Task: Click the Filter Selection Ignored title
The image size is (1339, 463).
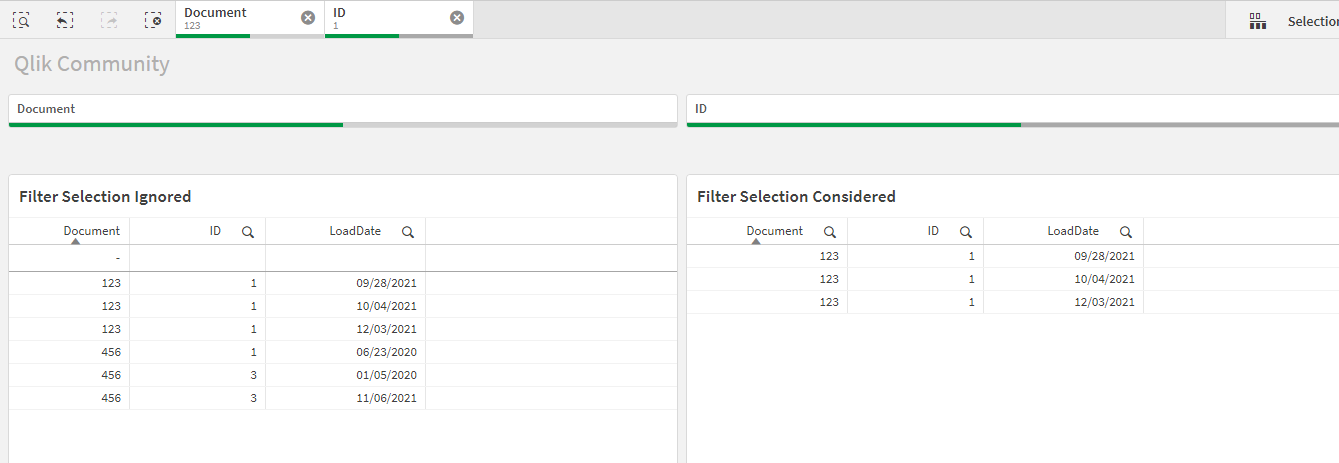Action: pyautogui.click(x=105, y=196)
